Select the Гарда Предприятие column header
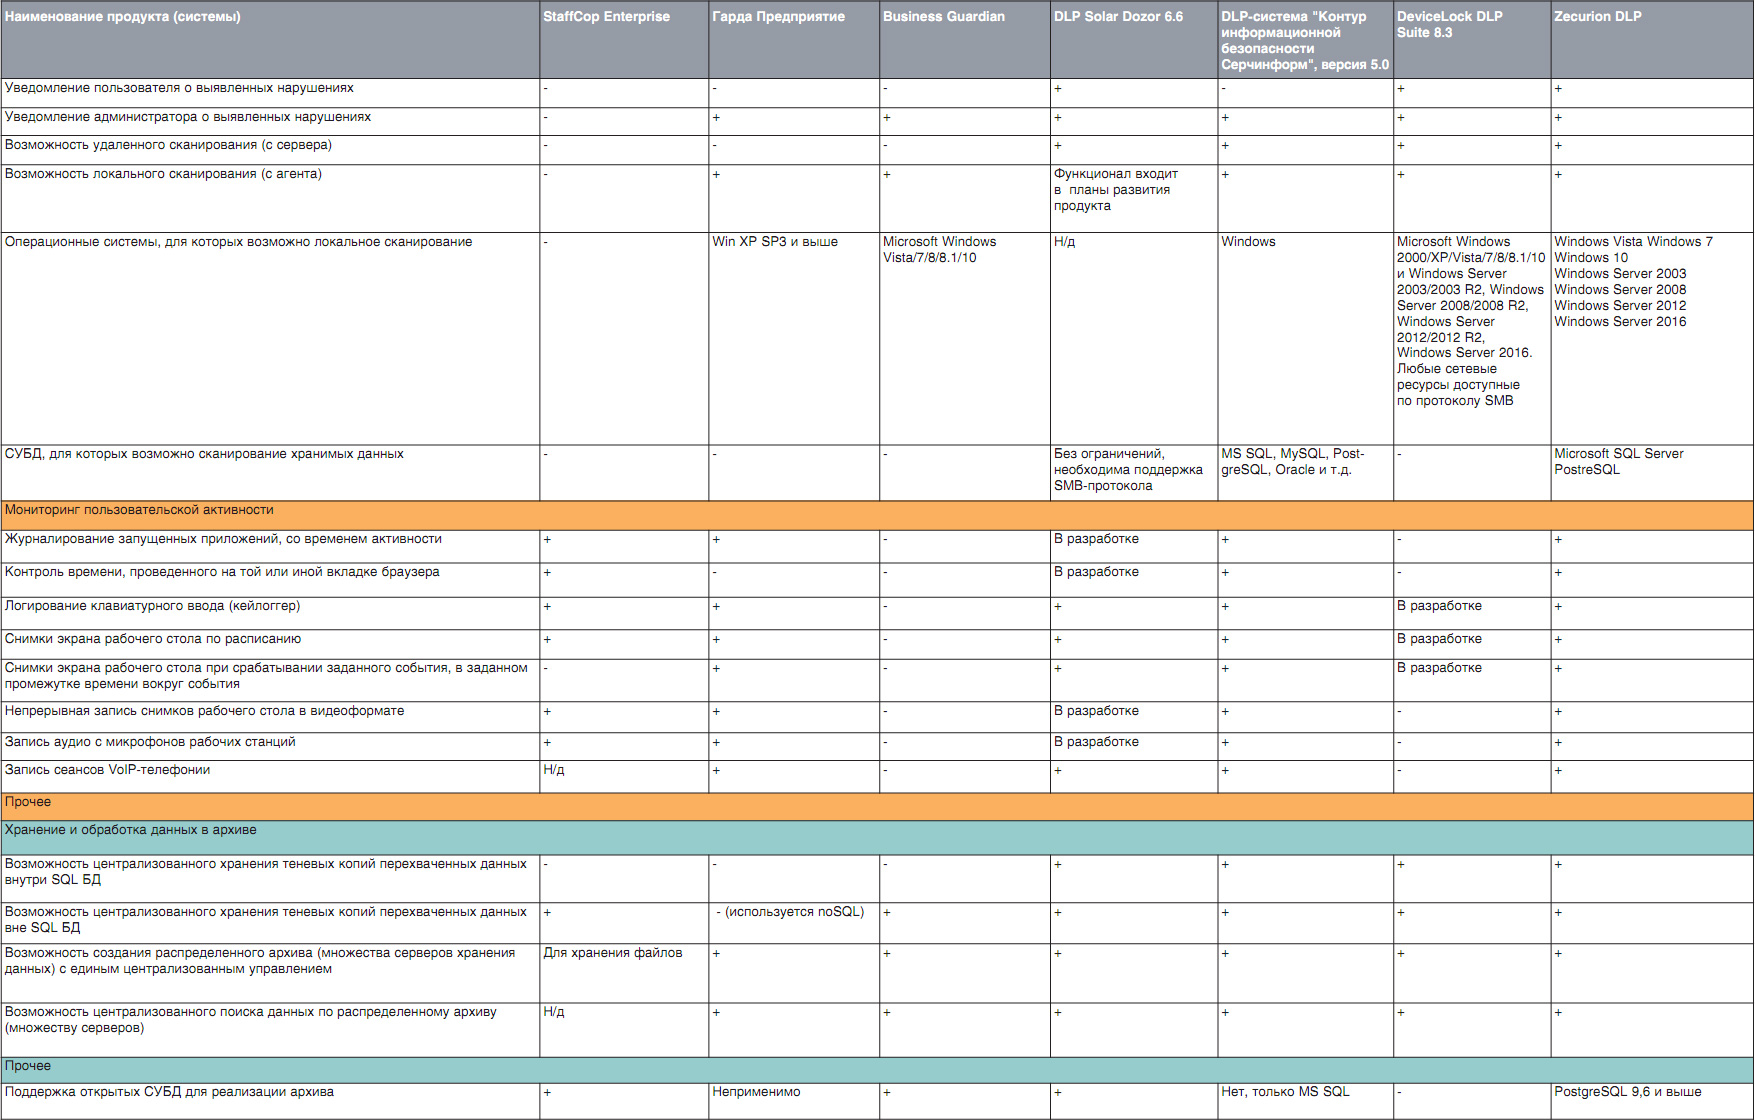This screenshot has height=1120, width=1755. point(794,40)
